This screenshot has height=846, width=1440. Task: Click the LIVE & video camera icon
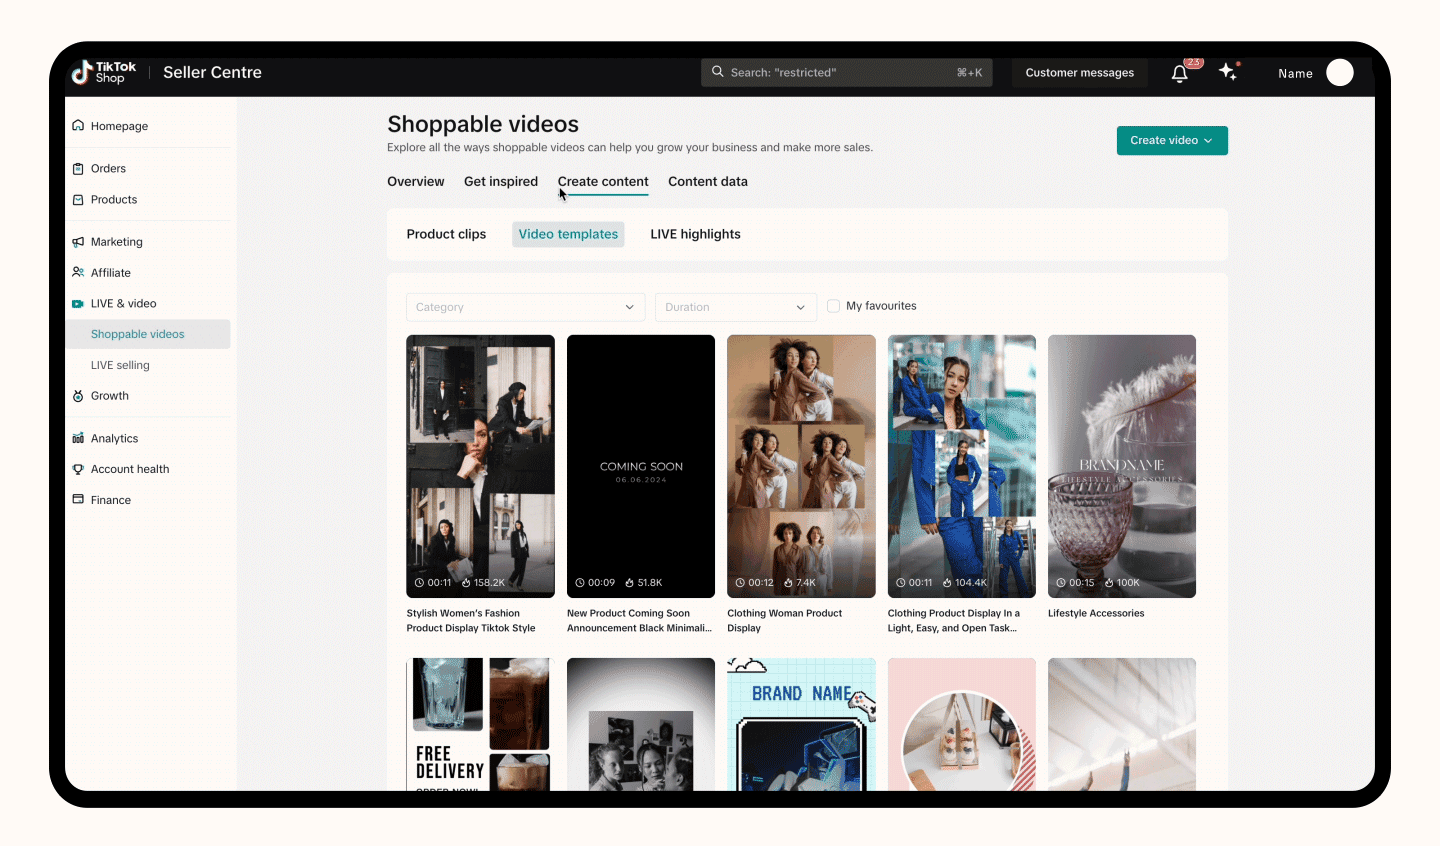(x=78, y=303)
